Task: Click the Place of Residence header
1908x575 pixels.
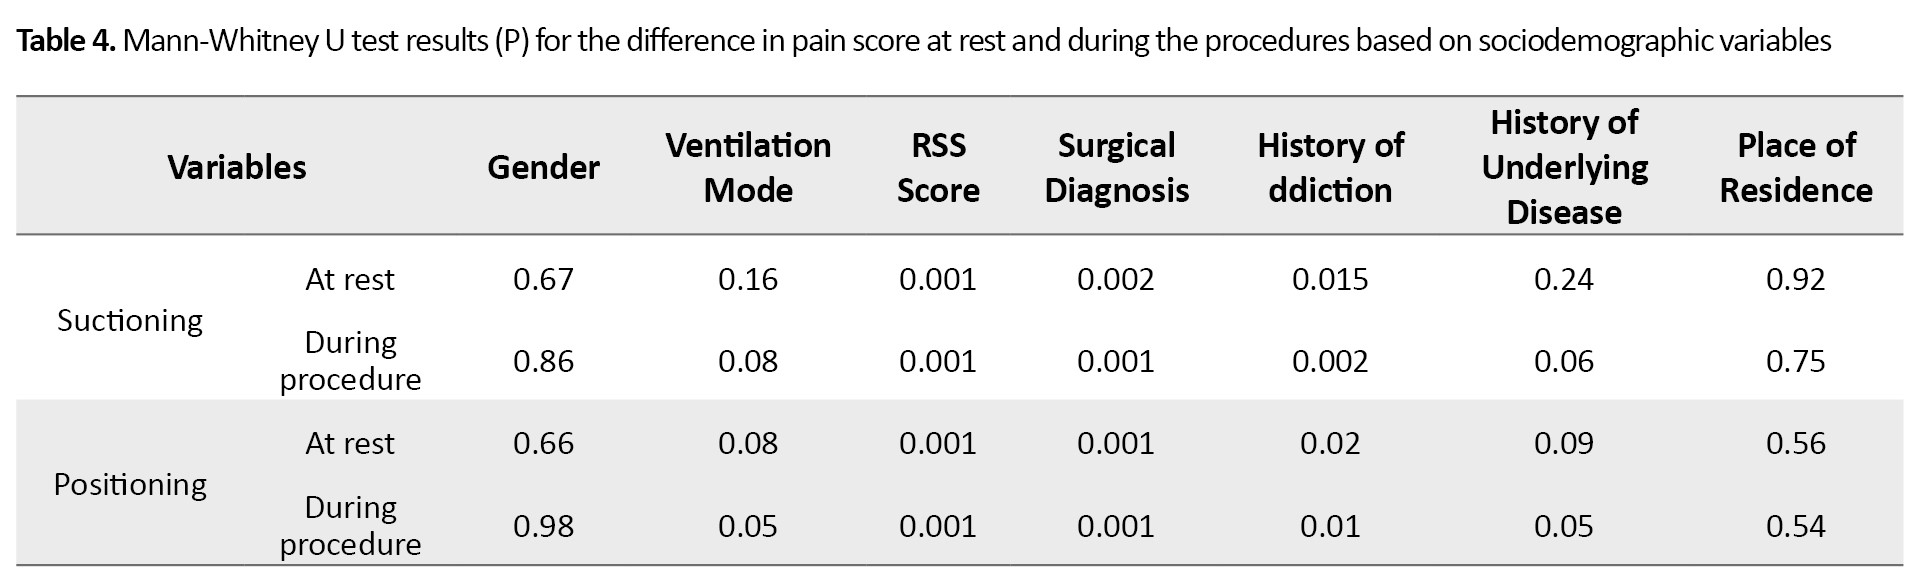Action: (1796, 167)
